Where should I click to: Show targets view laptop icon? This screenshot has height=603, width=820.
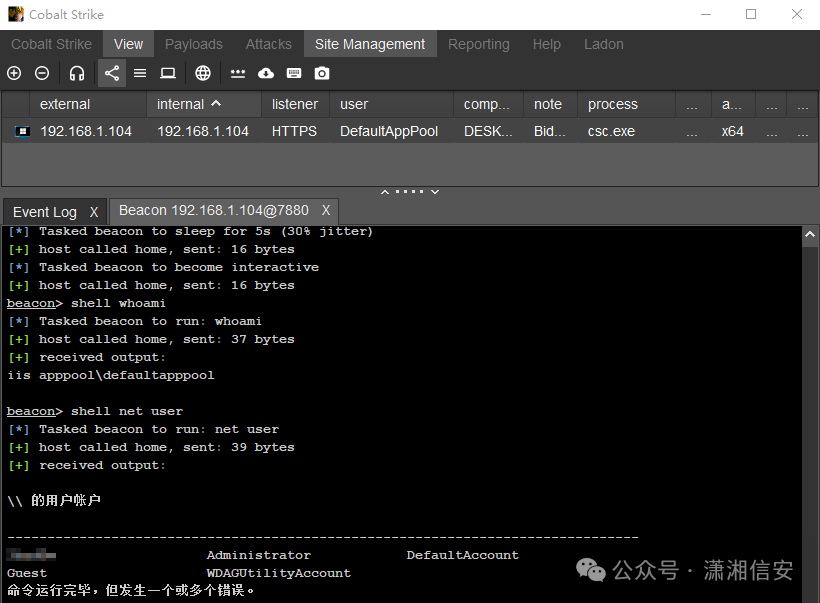click(168, 73)
